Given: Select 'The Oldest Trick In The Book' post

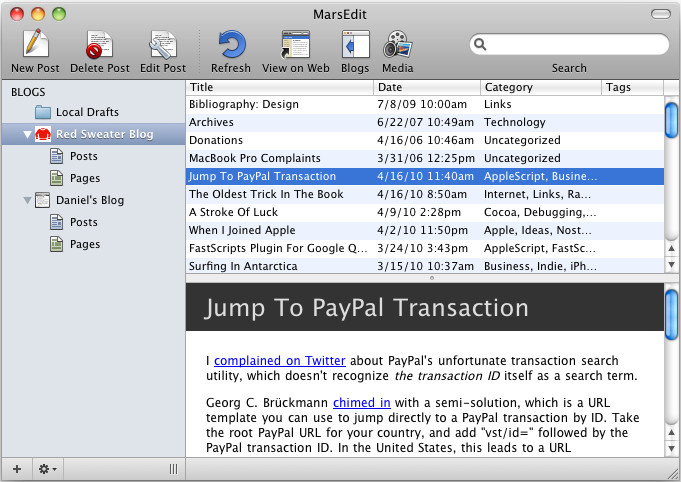Looking at the screenshot, I should click(x=266, y=194).
